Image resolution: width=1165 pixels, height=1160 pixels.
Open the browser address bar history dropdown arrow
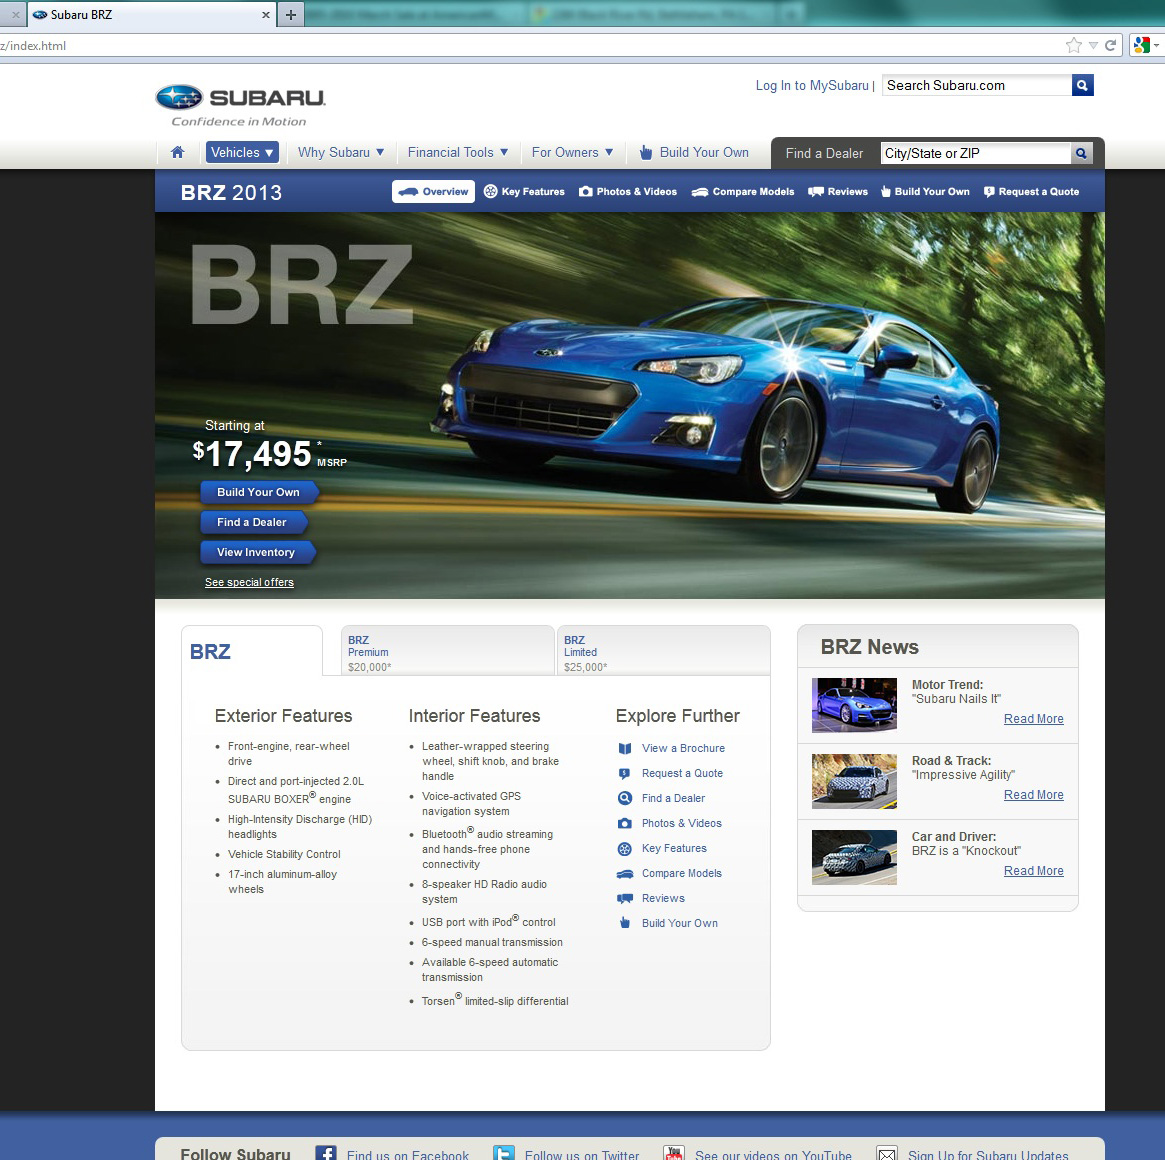tap(1093, 45)
